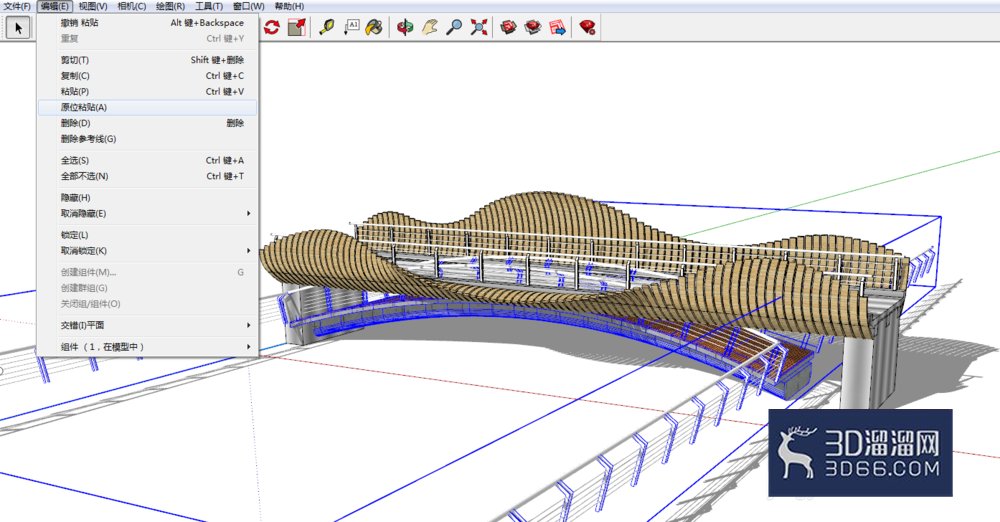This screenshot has width=1000, height=522.
Task: Select the Zoom magnifier tool
Action: click(454, 27)
